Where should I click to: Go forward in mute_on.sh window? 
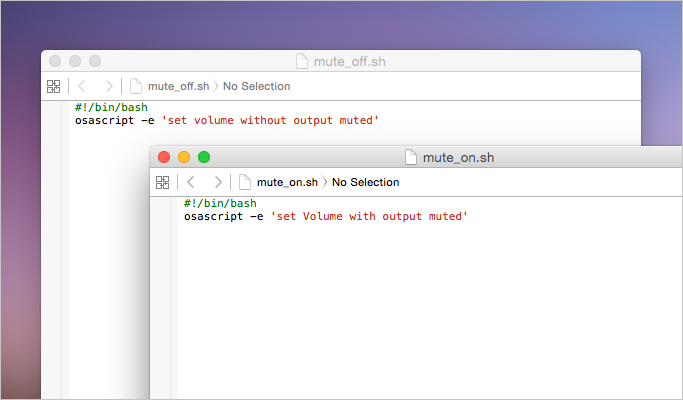tap(218, 182)
